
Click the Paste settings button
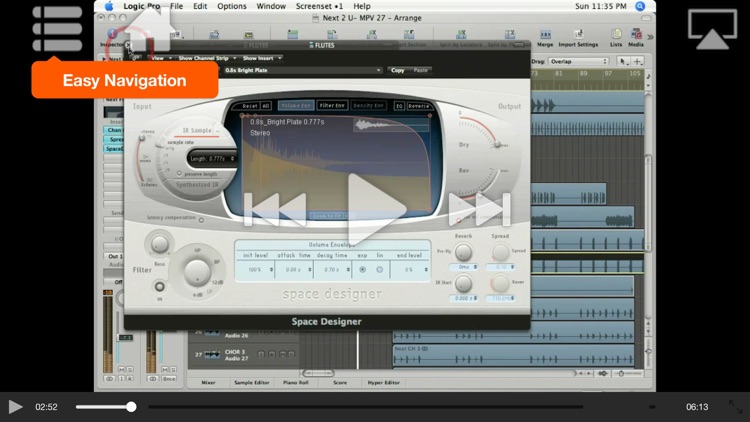[x=420, y=70]
